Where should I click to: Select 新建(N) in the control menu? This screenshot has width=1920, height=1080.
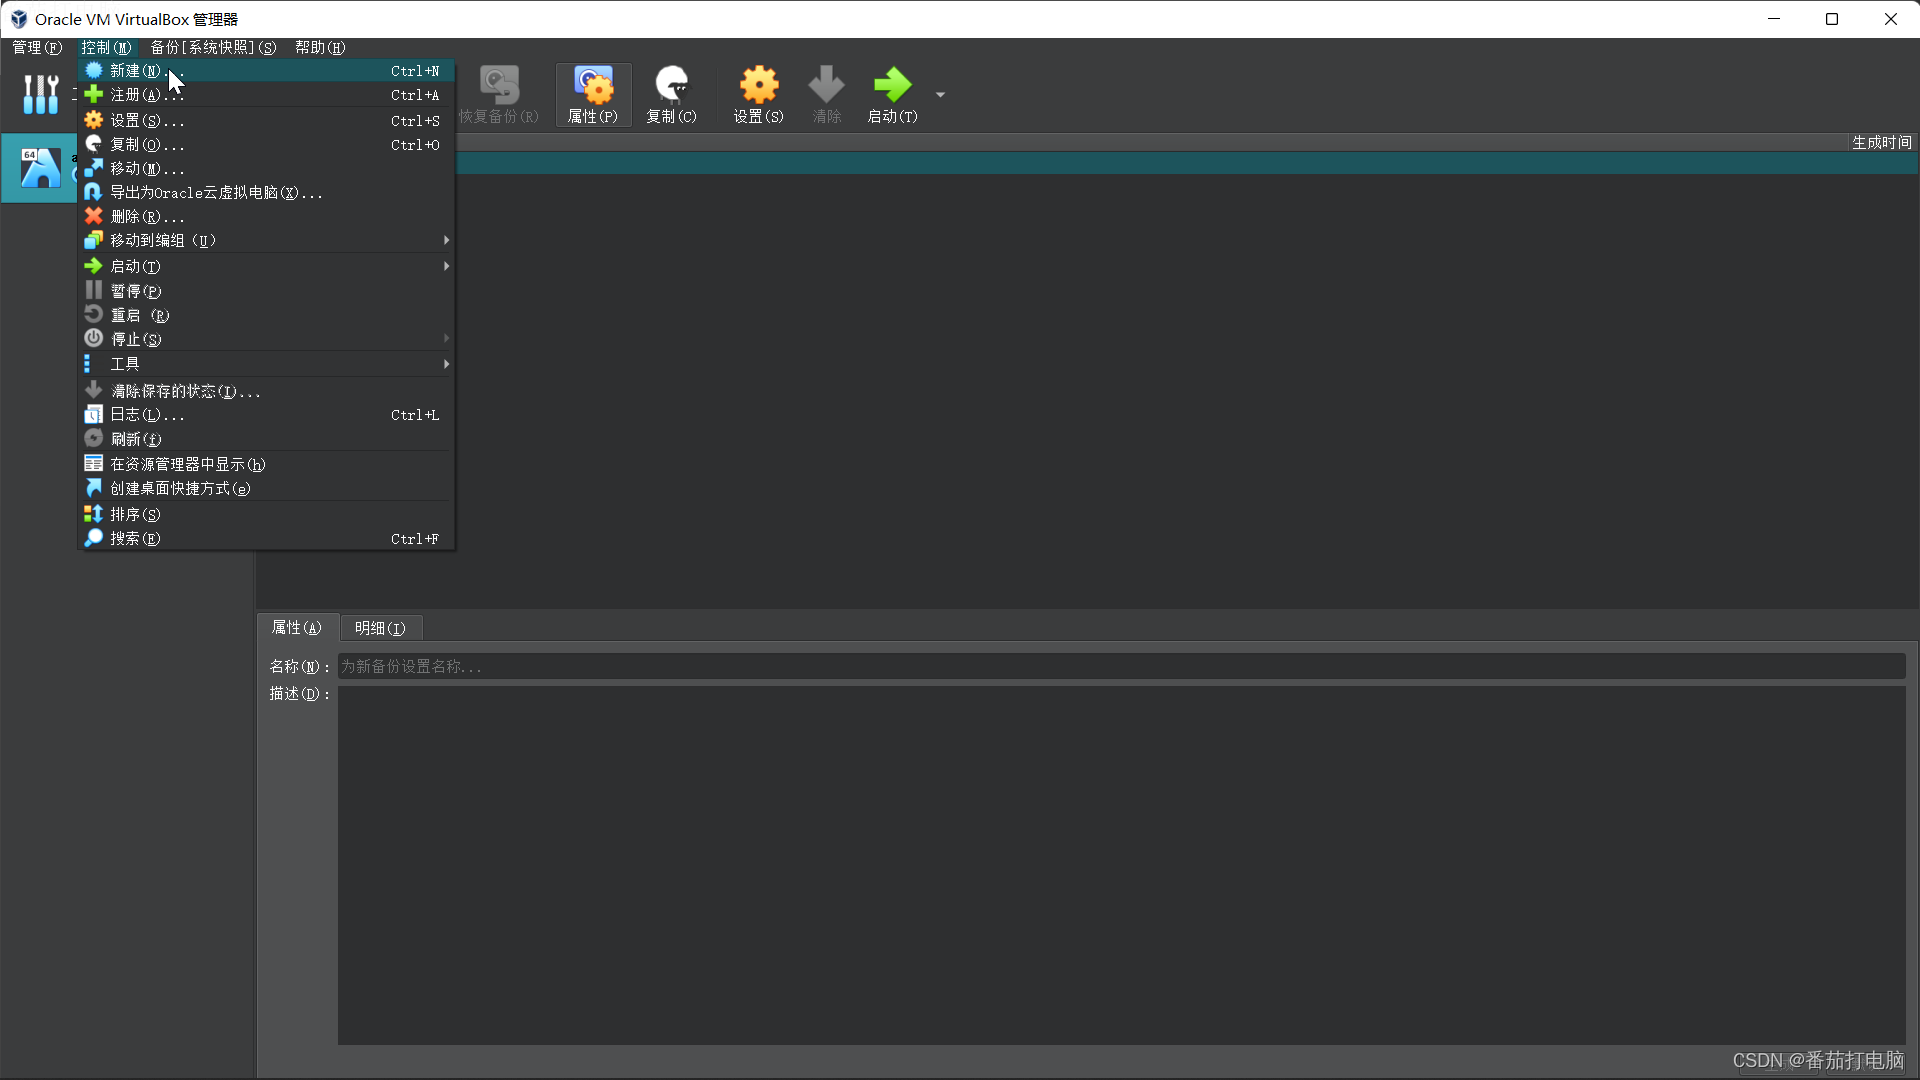tap(266, 71)
